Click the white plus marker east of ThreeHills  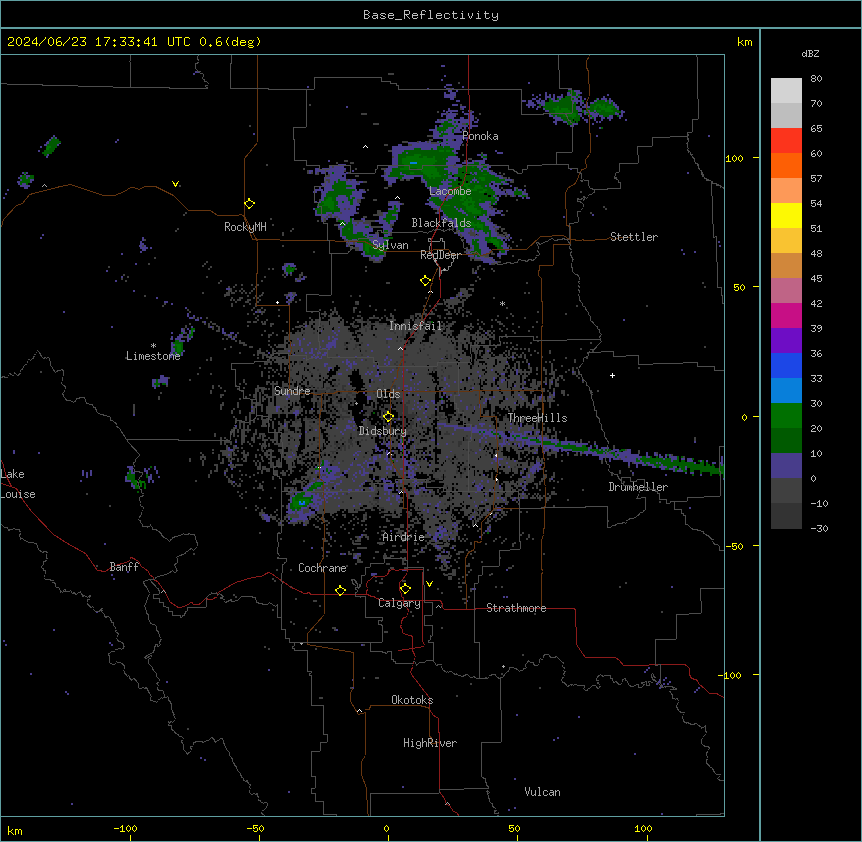coord(612,375)
